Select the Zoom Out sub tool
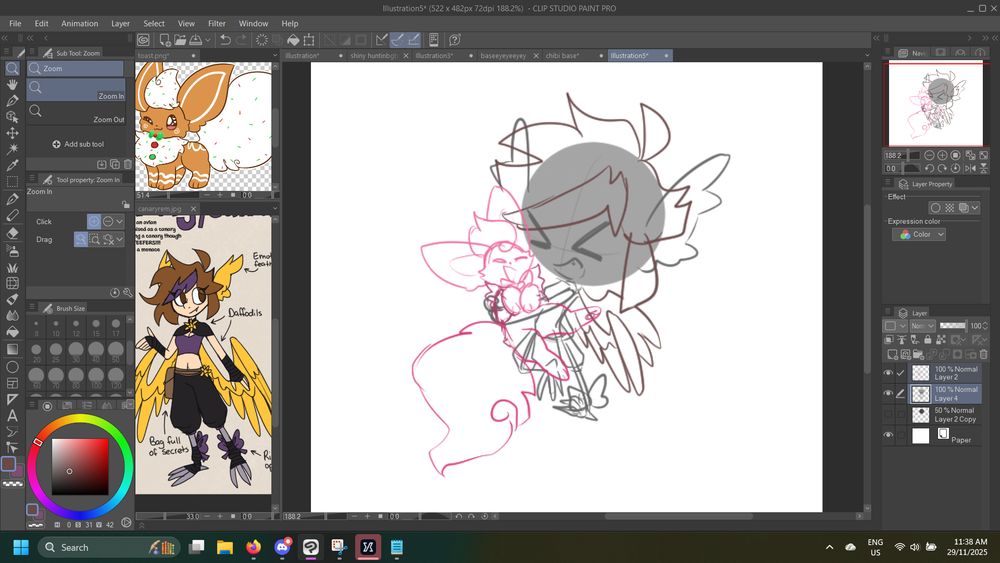The width and height of the screenshot is (1000, 563). (76, 113)
